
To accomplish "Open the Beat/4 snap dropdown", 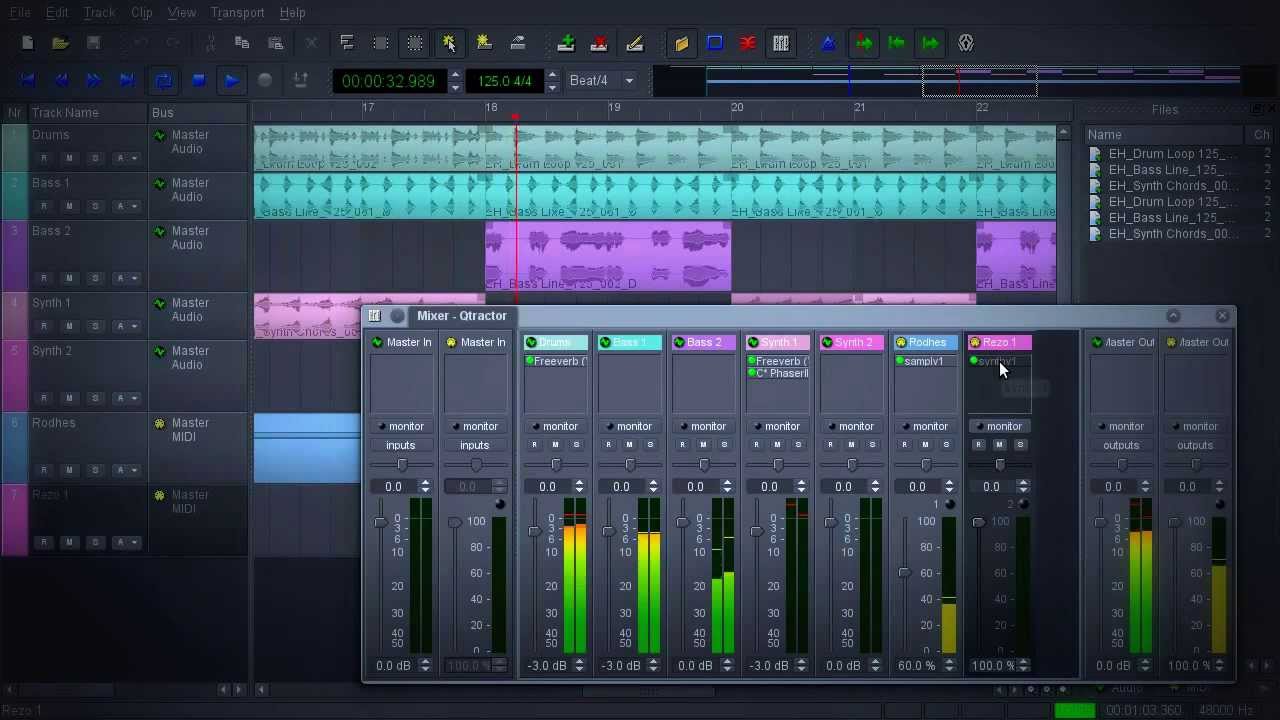I will (628, 81).
